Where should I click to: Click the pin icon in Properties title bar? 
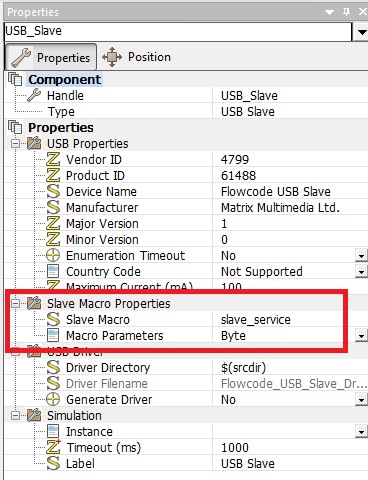(347, 12)
